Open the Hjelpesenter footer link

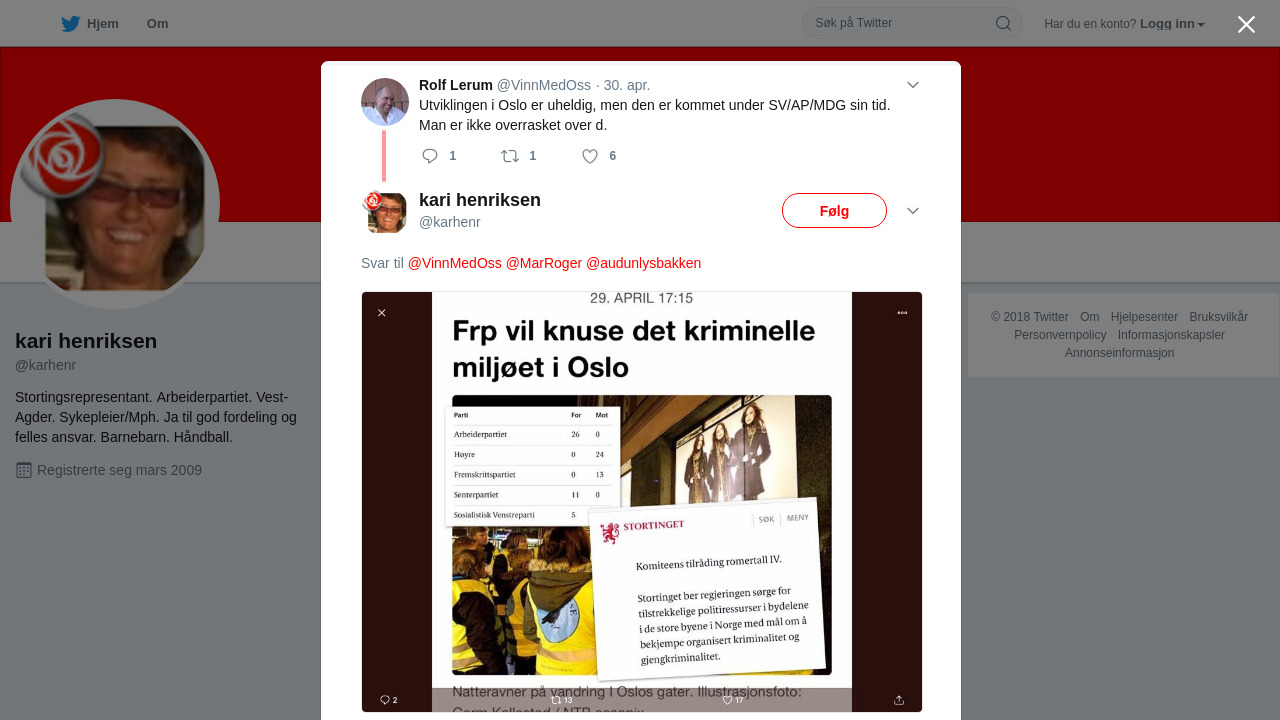coord(1144,317)
